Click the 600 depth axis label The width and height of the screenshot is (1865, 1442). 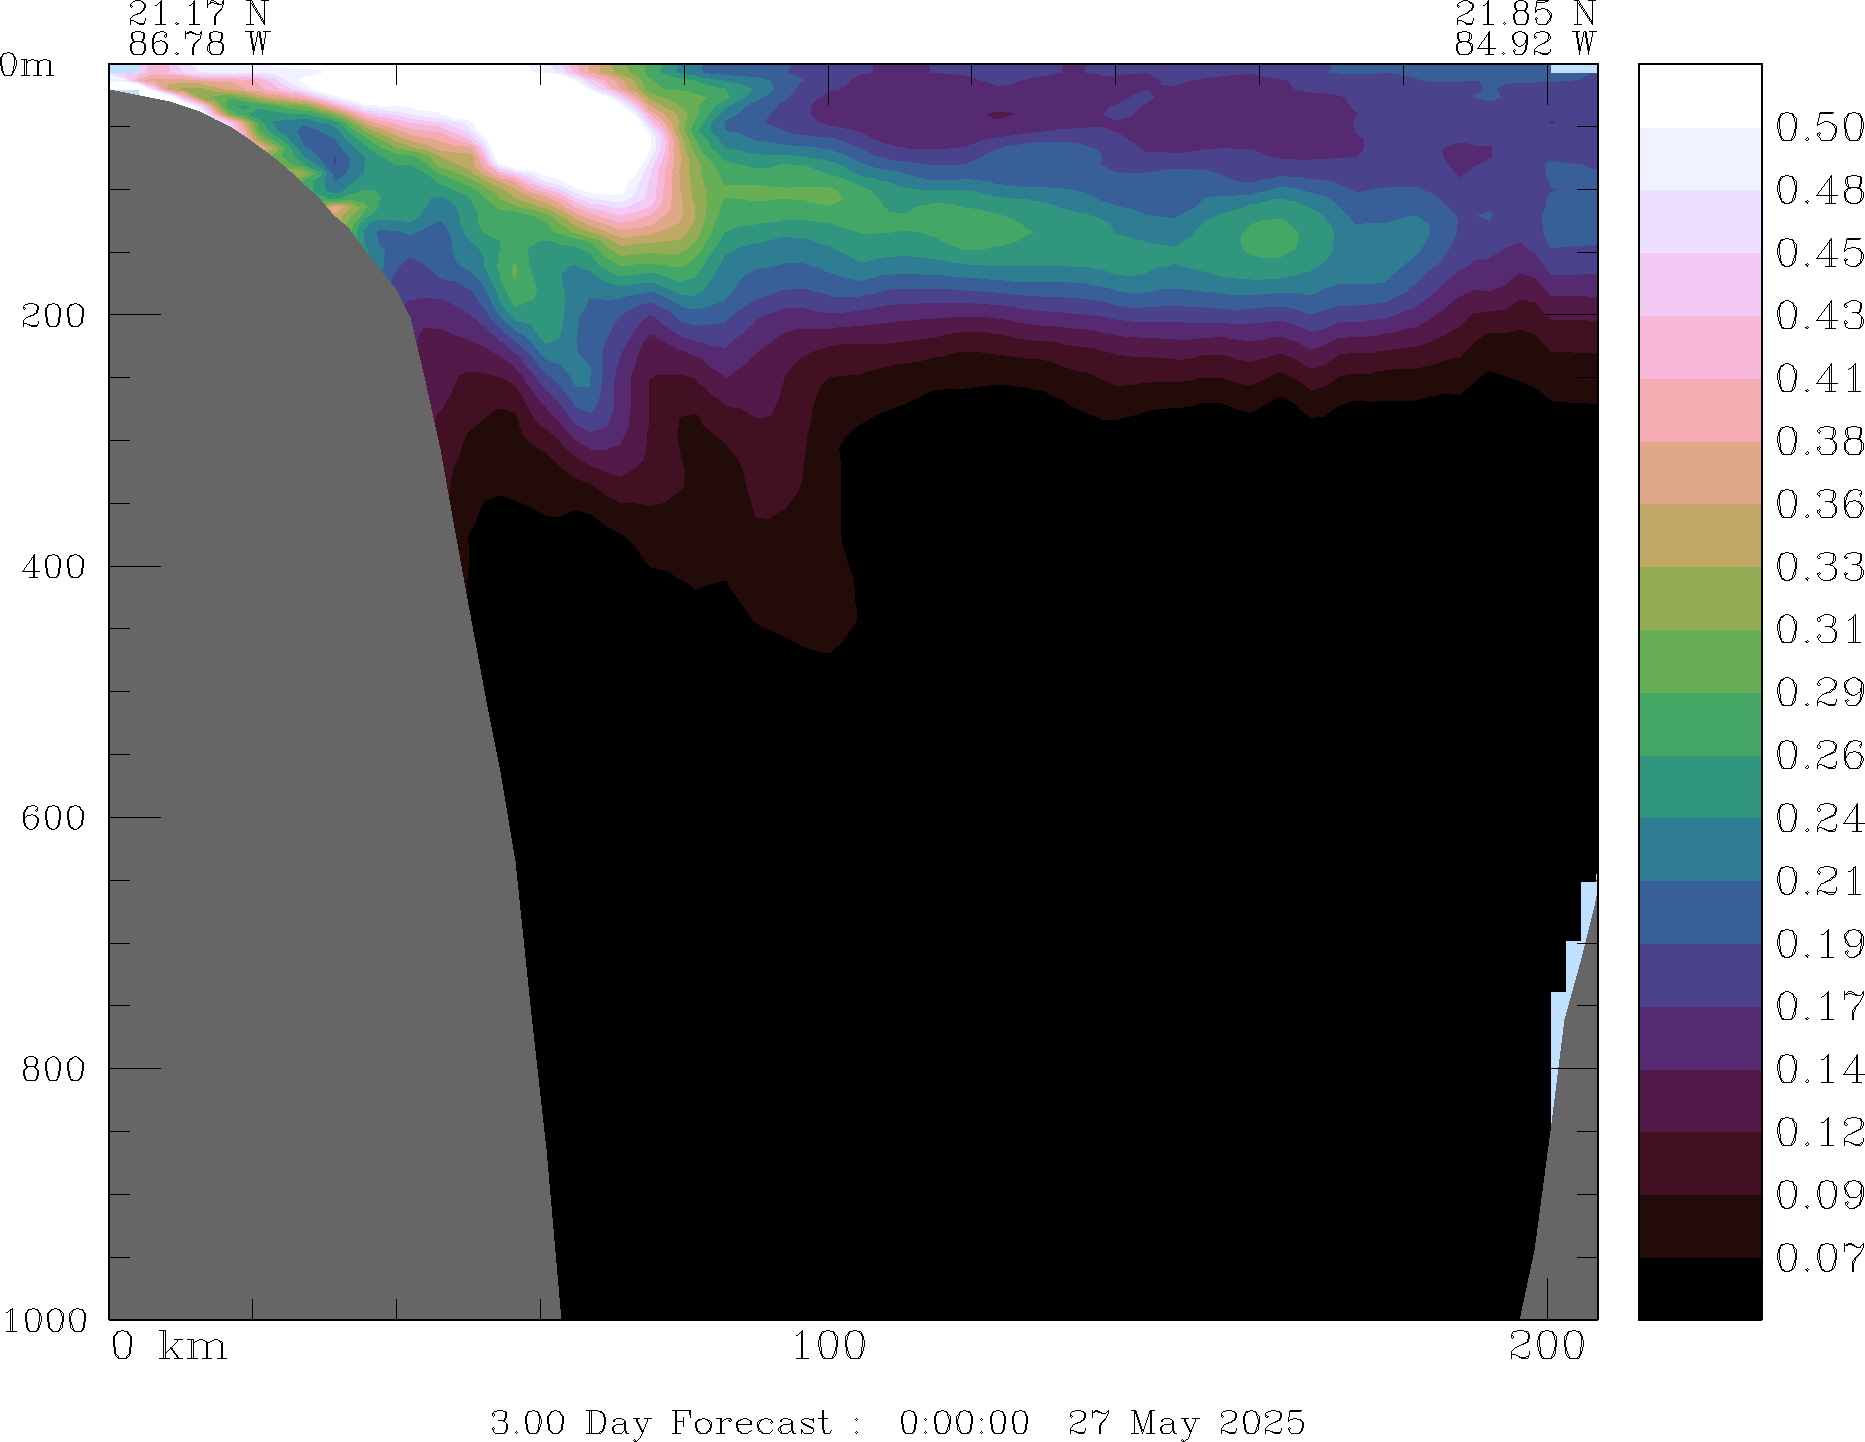[53, 817]
